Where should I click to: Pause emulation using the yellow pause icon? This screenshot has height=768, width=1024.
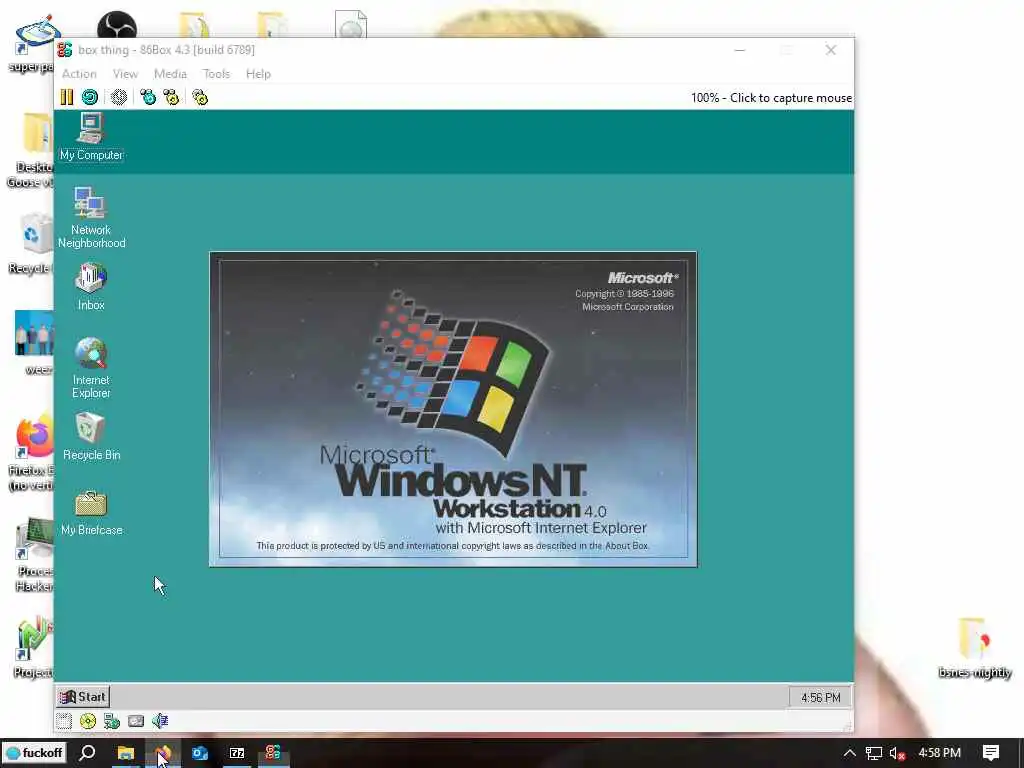pos(67,97)
